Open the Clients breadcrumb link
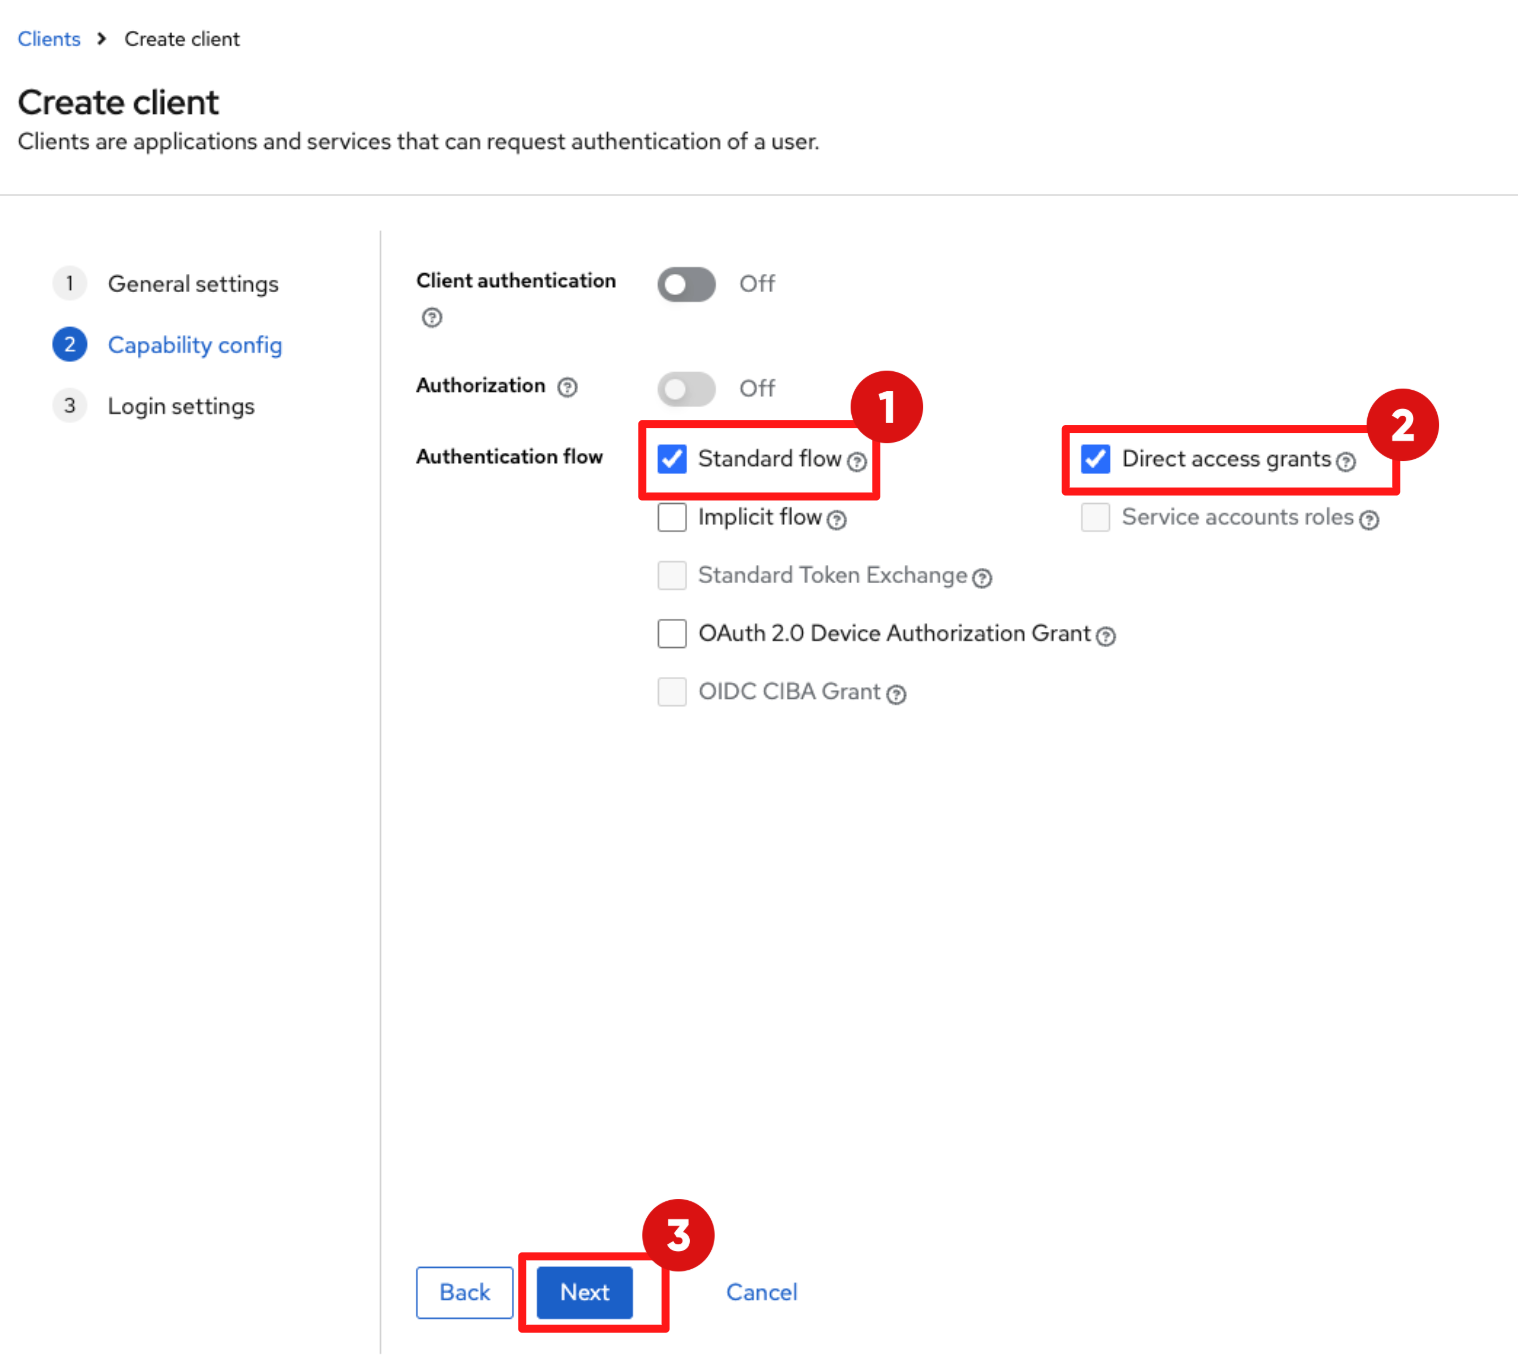 49,39
